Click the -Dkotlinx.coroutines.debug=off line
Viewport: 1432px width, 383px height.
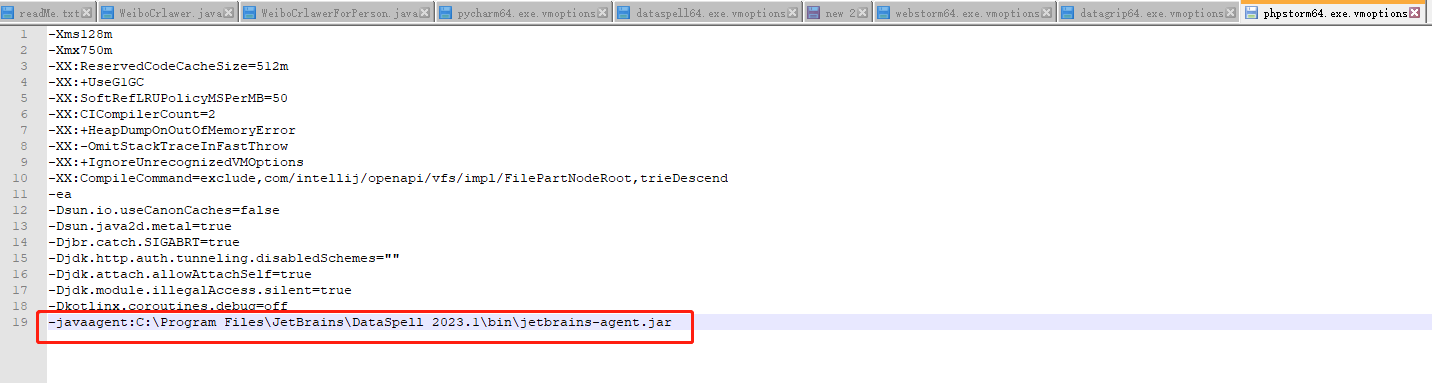click(168, 306)
